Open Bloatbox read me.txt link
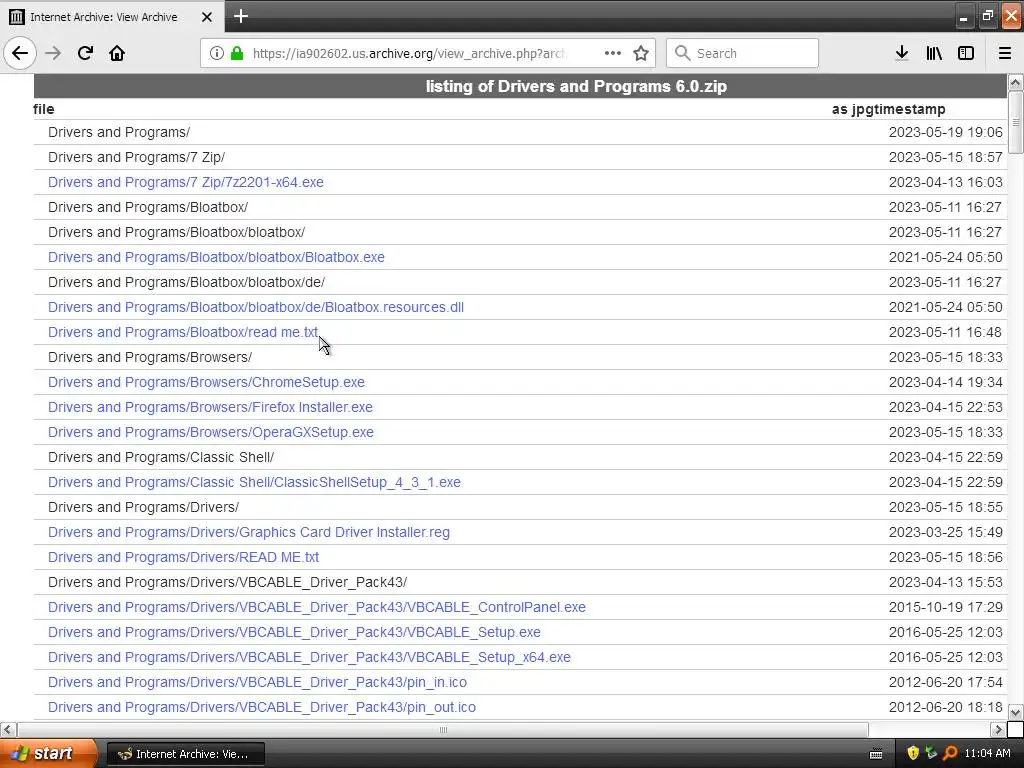 pyautogui.click(x=183, y=332)
